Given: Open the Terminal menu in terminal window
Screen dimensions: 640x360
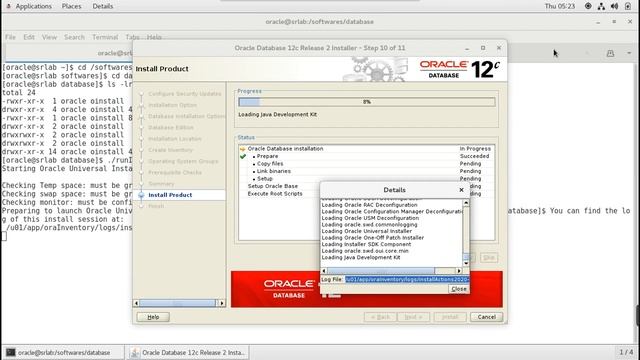Looking at the screenshot, I should pos(105,37).
